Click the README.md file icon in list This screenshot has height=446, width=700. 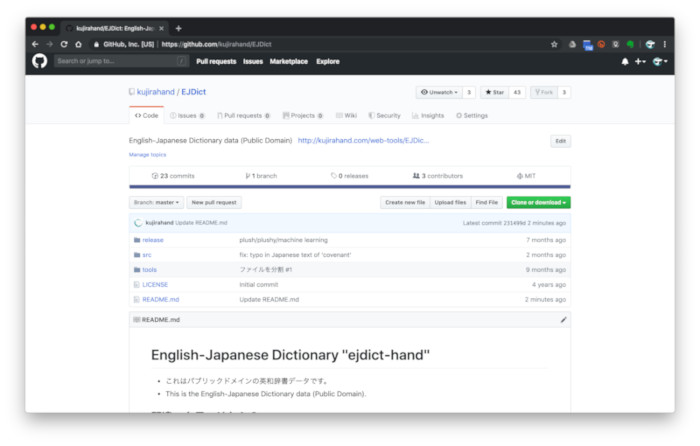[137, 300]
